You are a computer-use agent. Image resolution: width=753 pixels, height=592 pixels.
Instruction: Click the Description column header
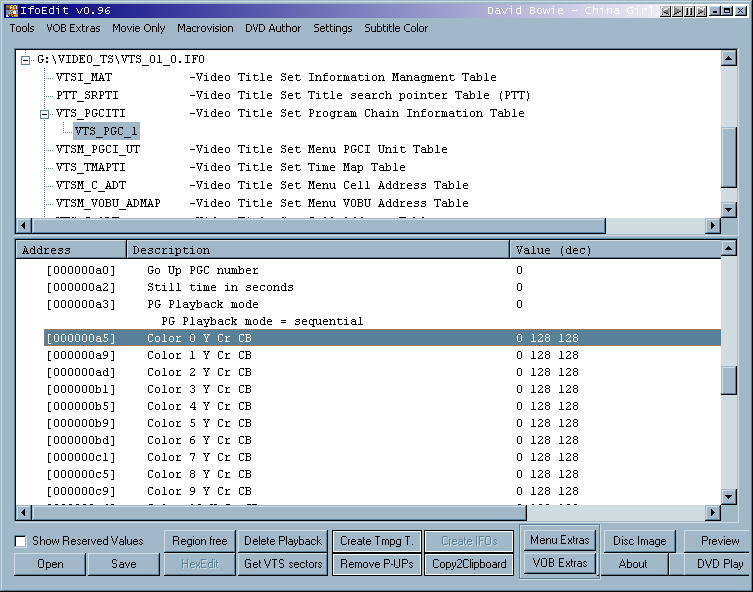pos(318,250)
